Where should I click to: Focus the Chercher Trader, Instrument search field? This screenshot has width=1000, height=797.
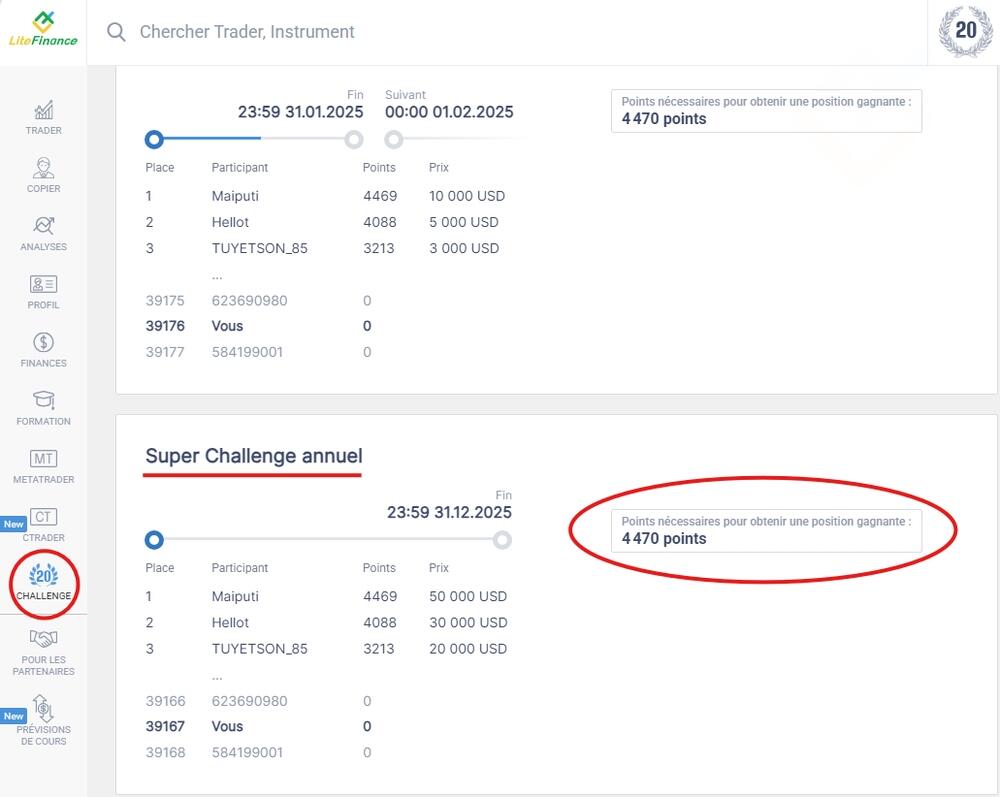pos(247,31)
